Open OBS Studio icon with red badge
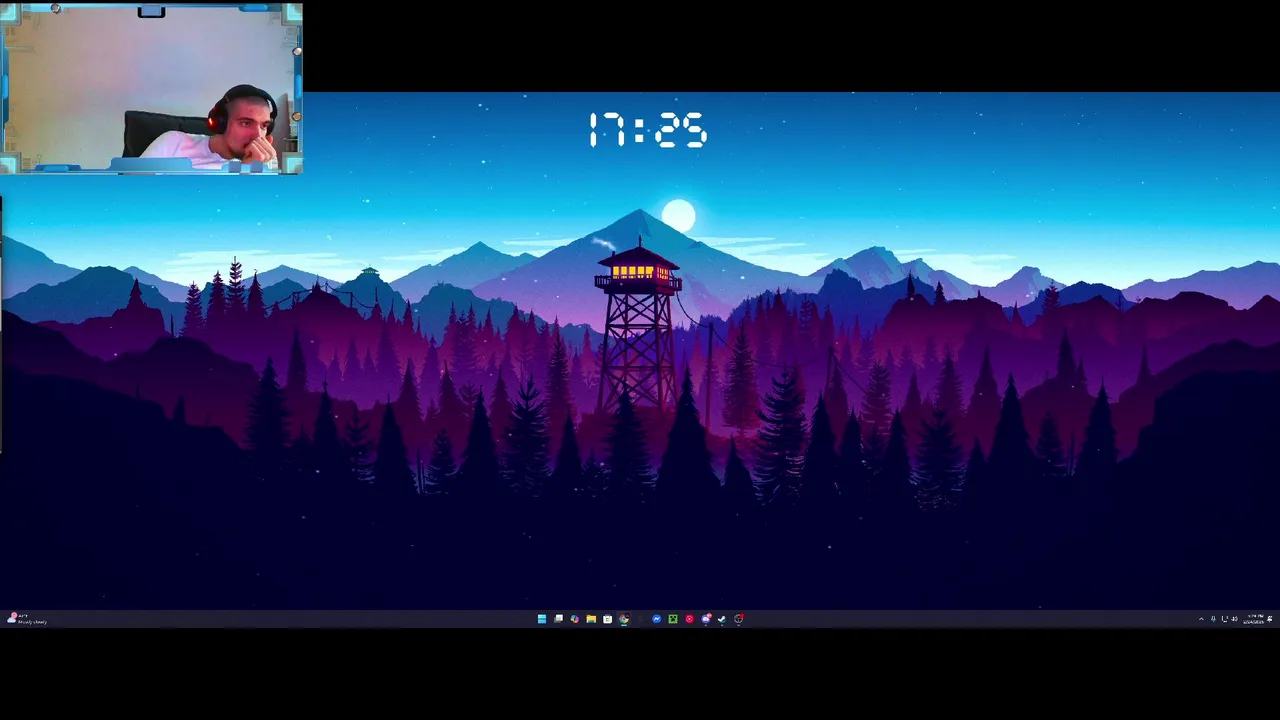The image size is (1280, 720). click(x=738, y=619)
